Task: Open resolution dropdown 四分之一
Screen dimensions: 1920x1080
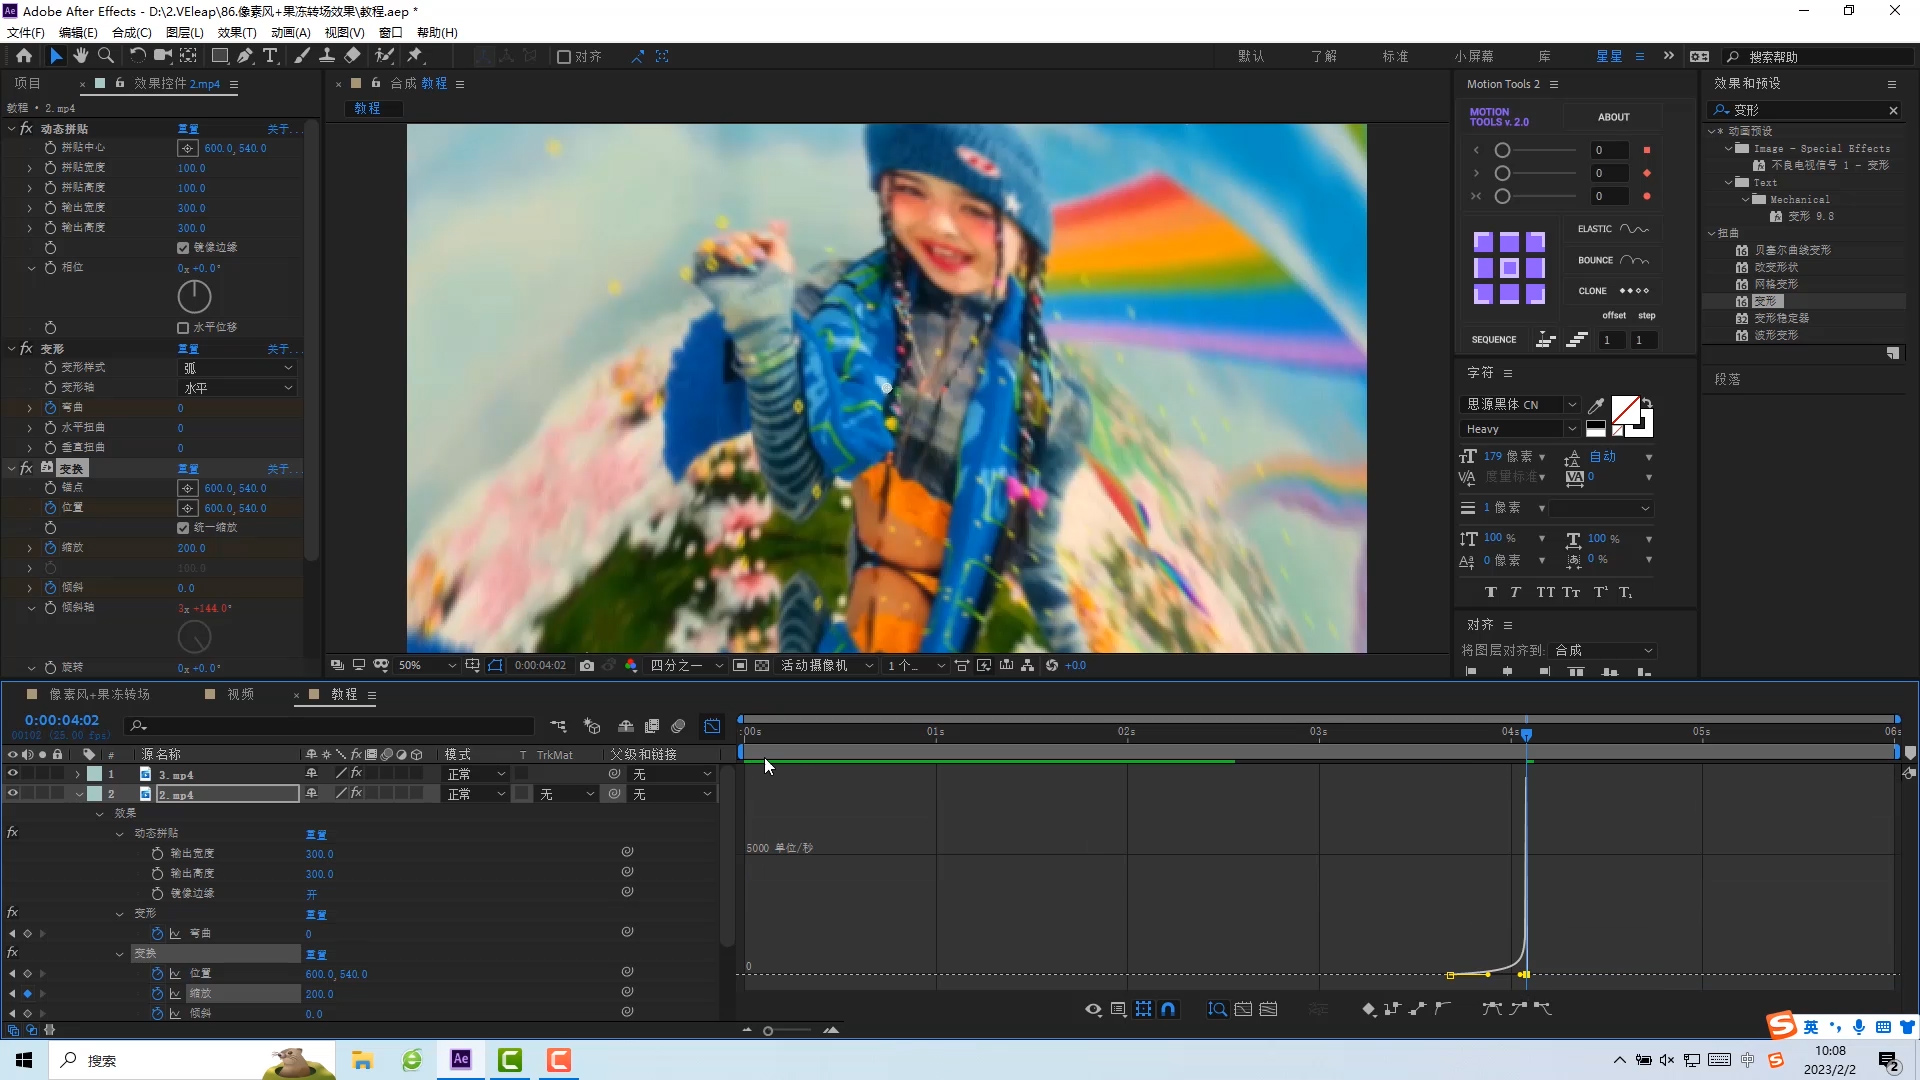Action: [x=686, y=665]
